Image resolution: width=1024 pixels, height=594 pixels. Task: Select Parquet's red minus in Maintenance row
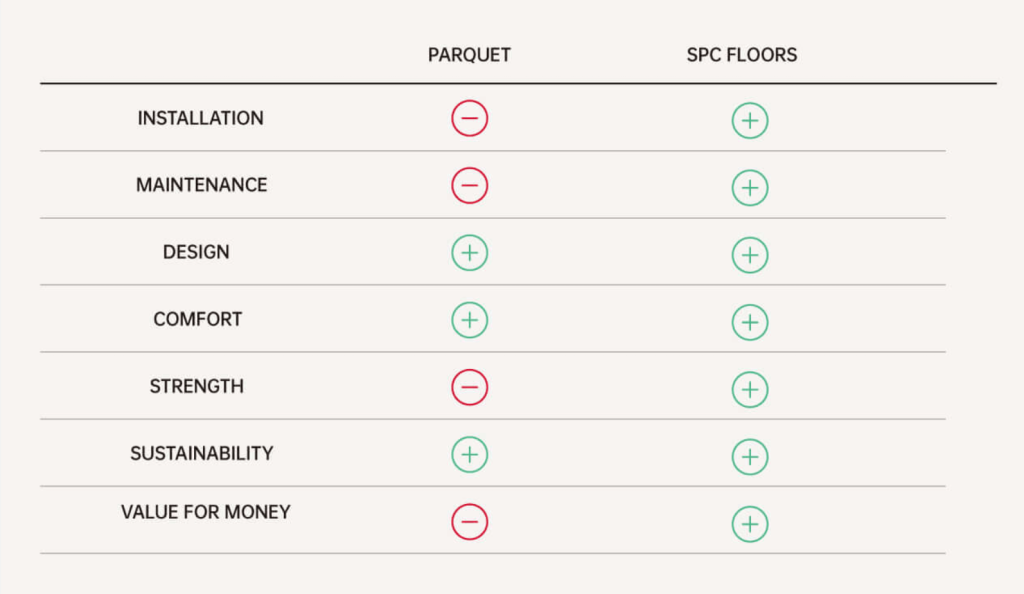click(469, 186)
